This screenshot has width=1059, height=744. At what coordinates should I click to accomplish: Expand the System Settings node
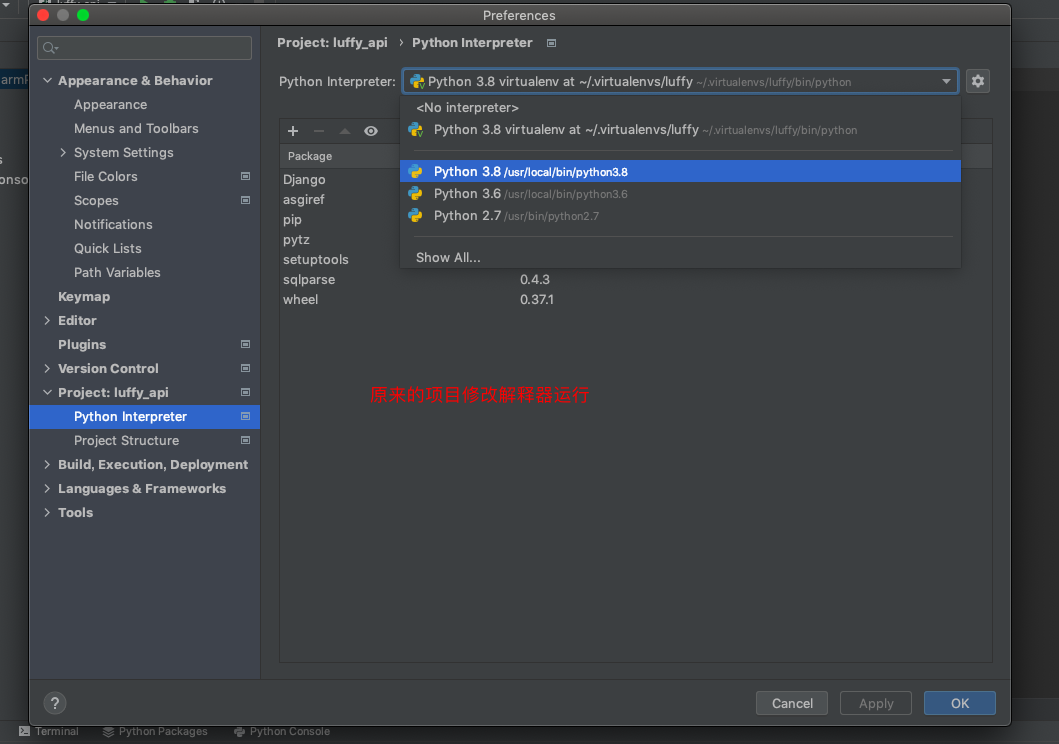click(63, 153)
